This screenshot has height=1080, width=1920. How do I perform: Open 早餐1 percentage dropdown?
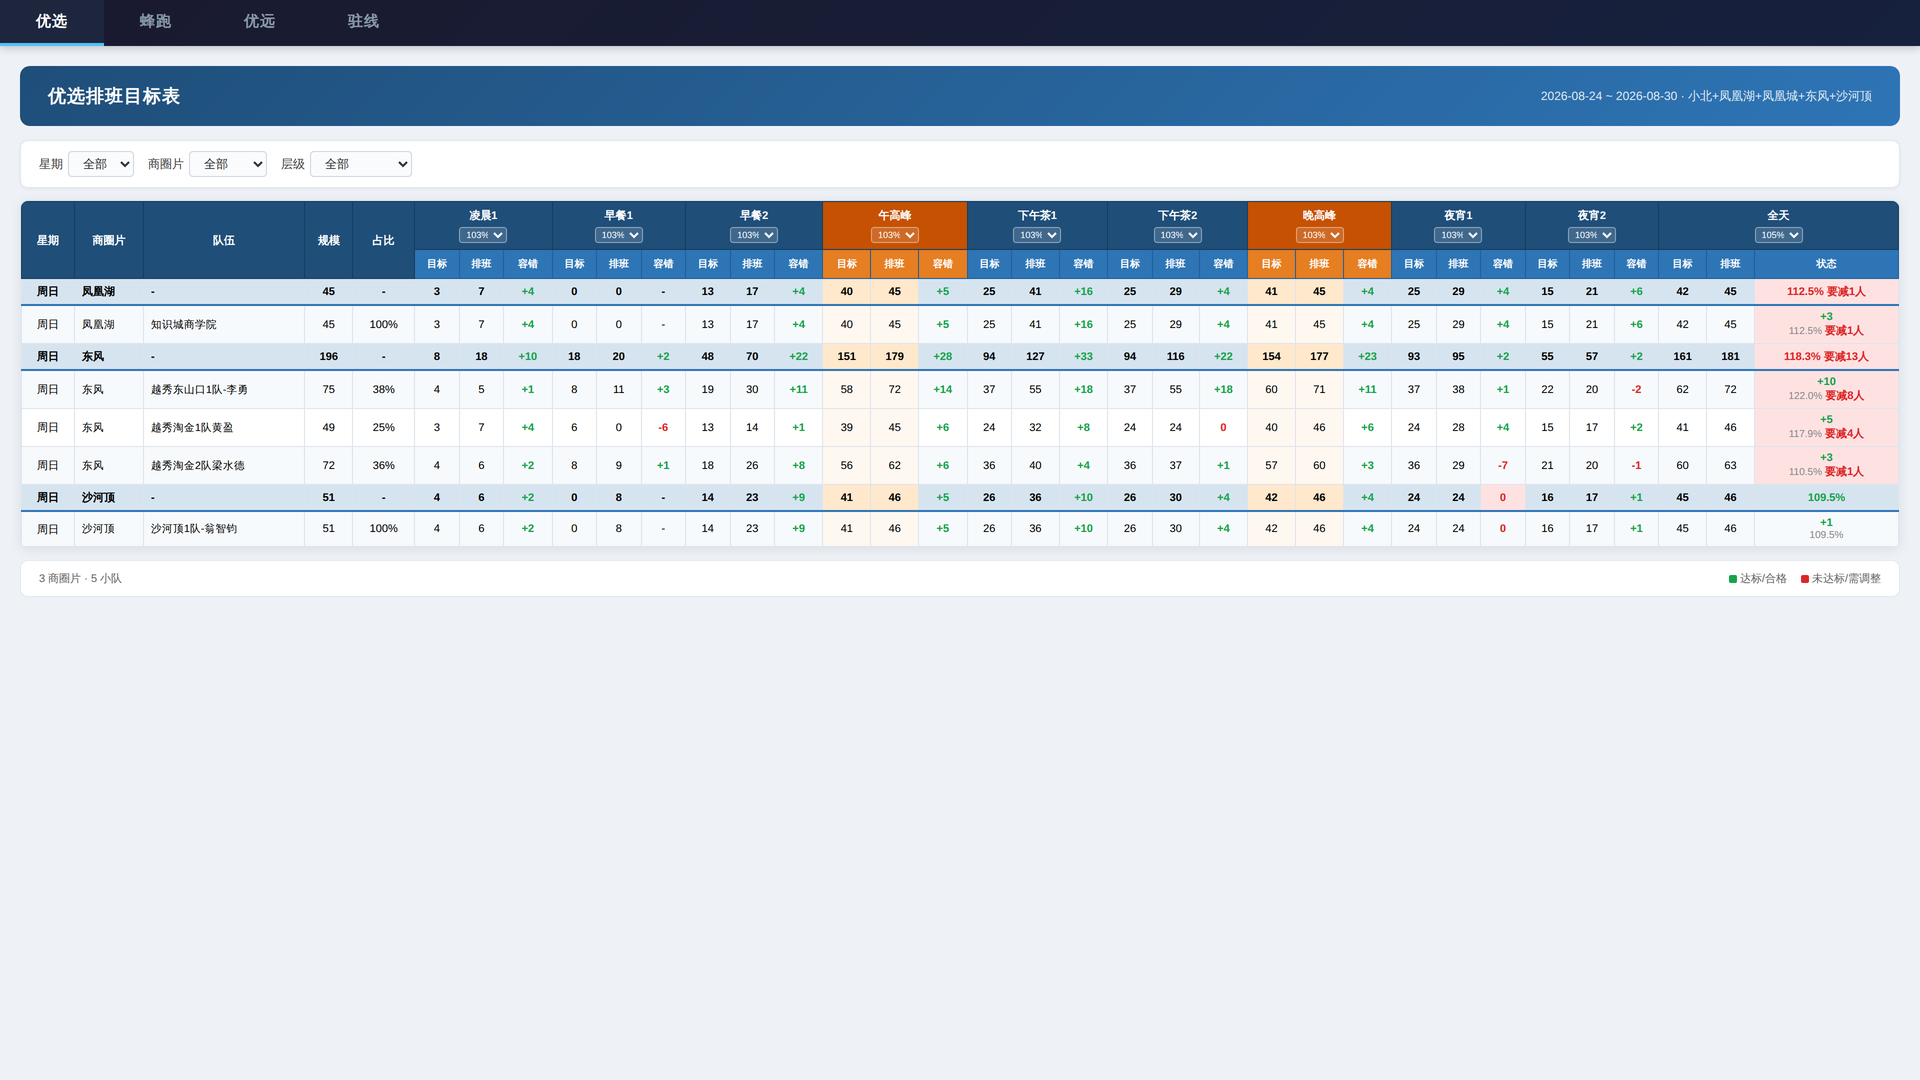click(x=619, y=235)
